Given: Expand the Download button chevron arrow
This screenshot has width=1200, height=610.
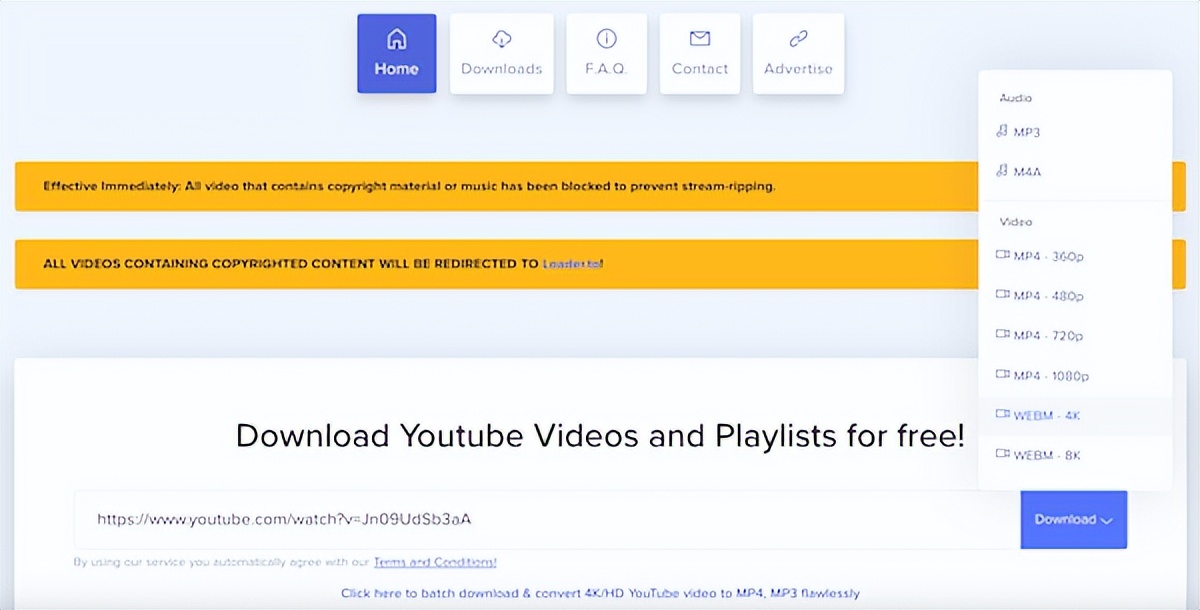Looking at the screenshot, I should pos(1106,521).
